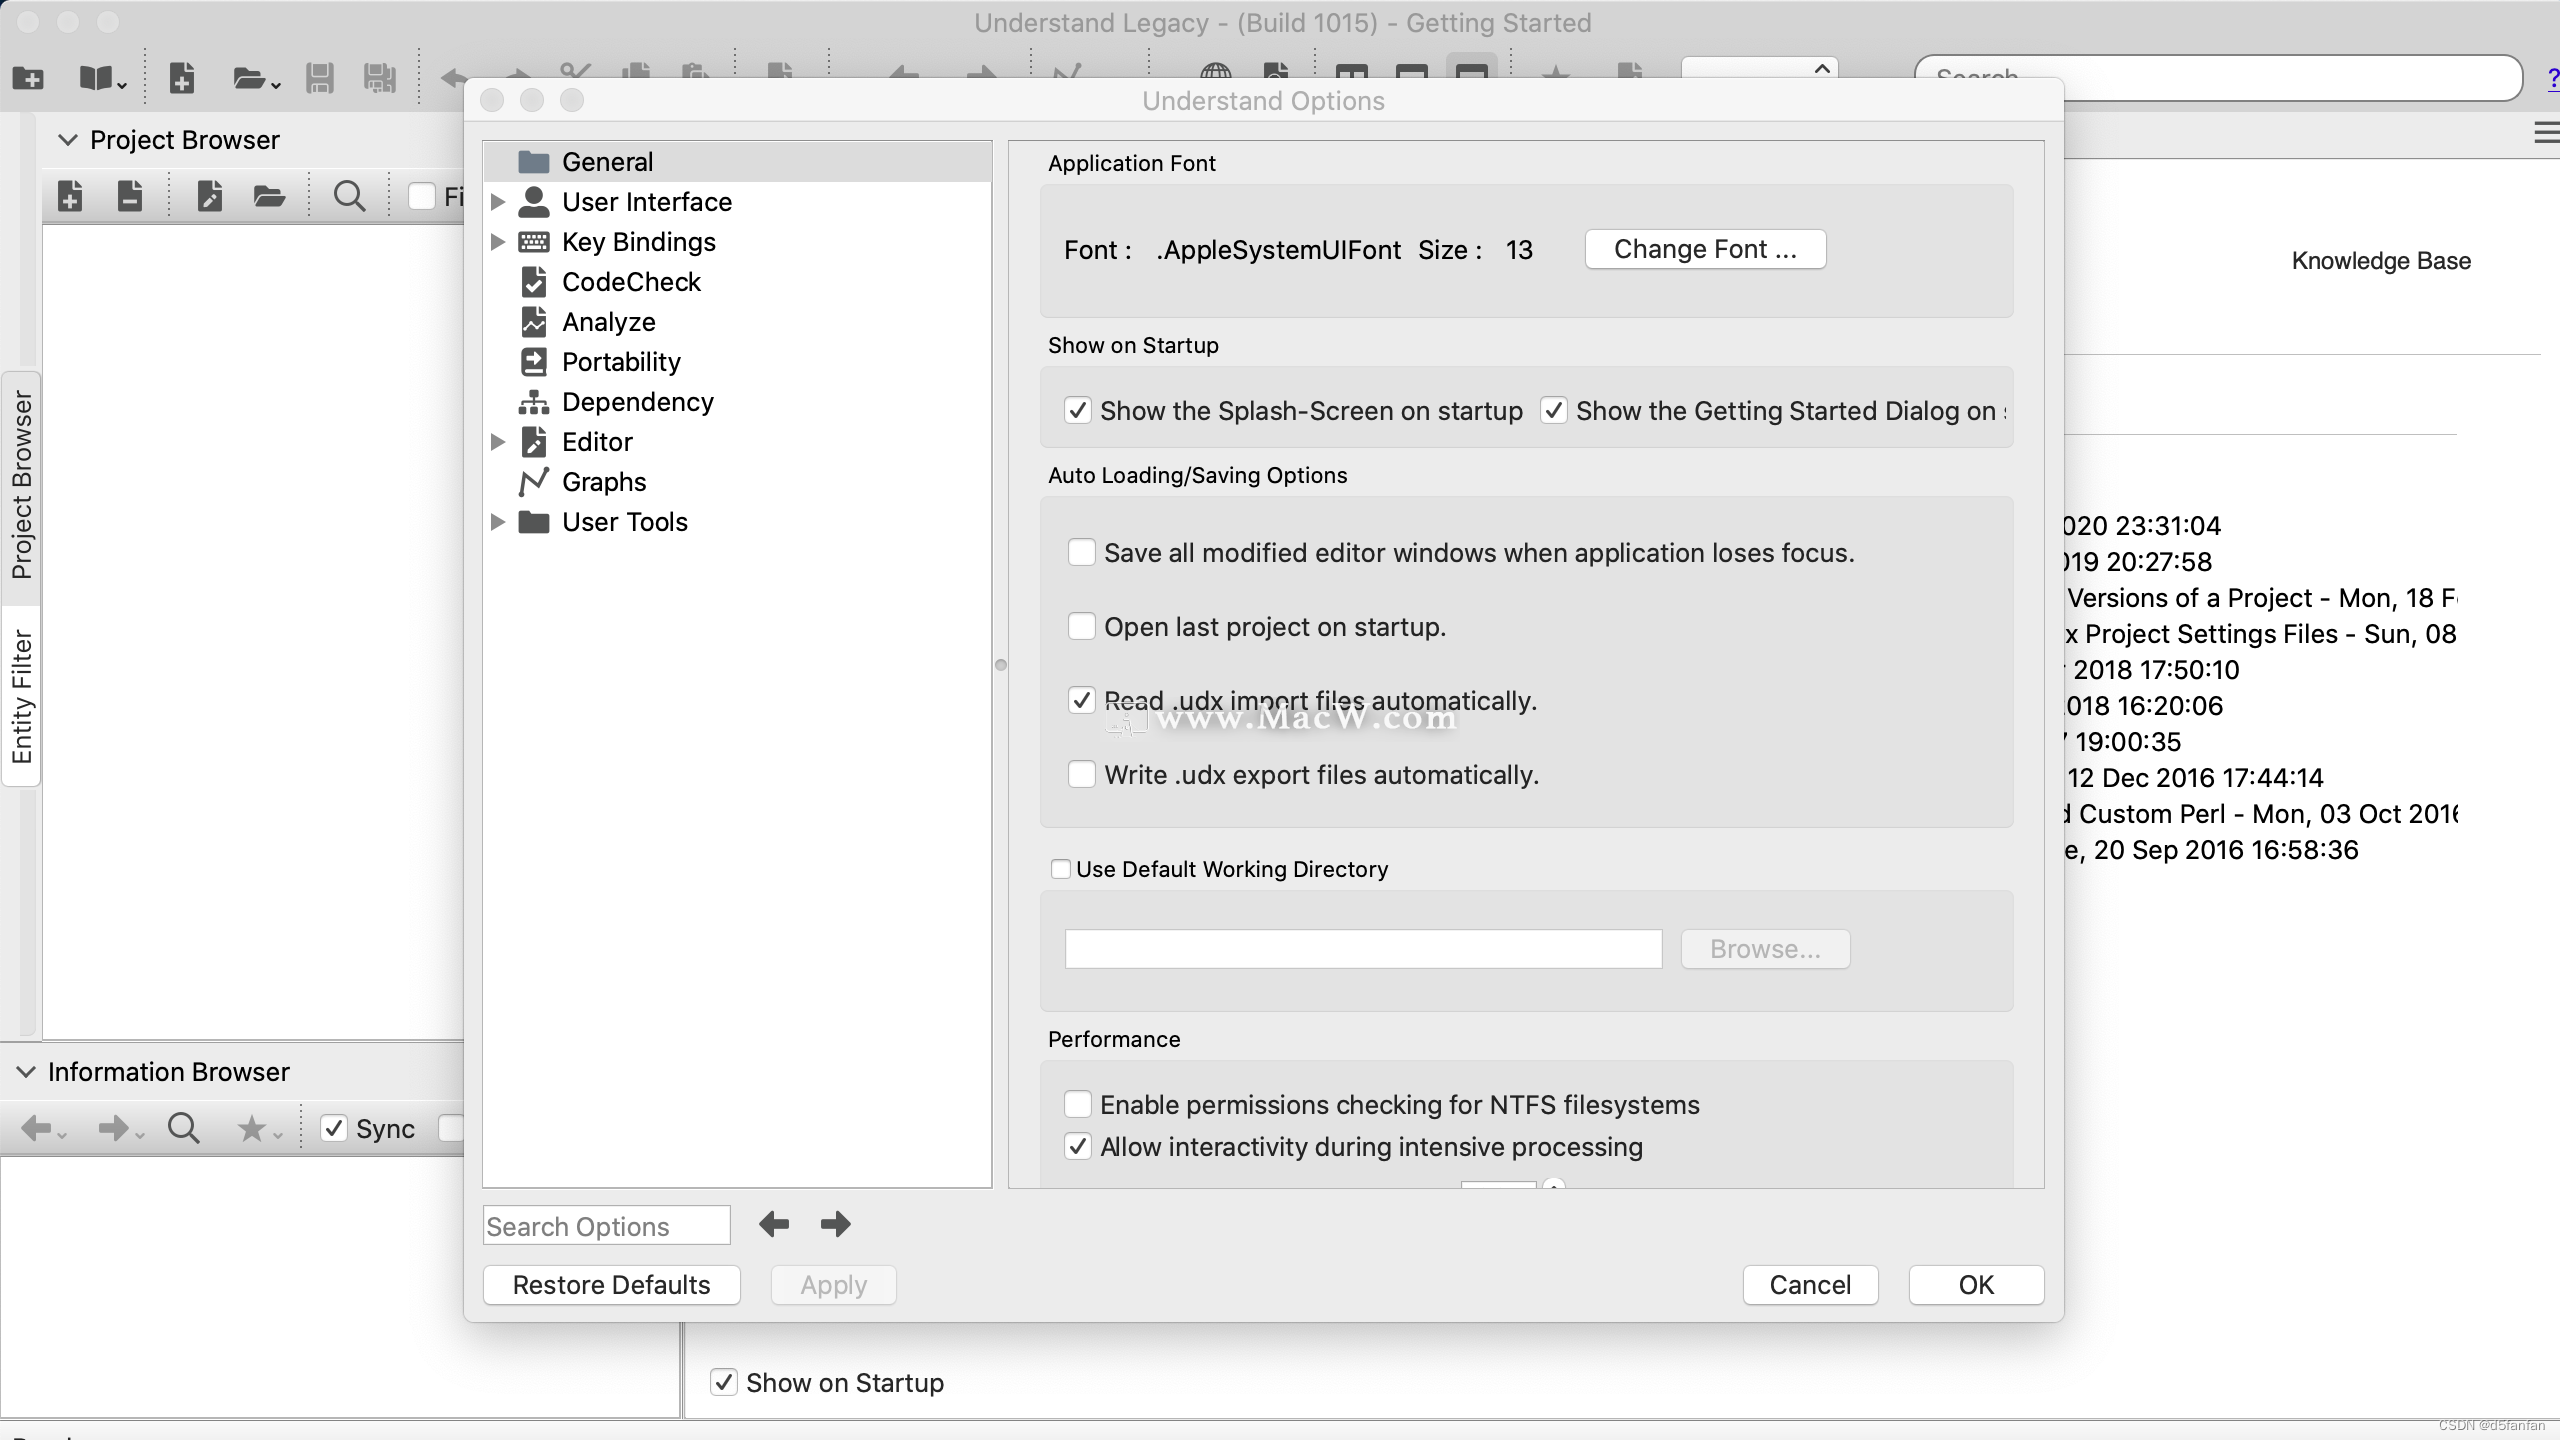This screenshot has width=2560, height=1440.
Task: Click the search icon in Project Browser
Action: pos(348,196)
